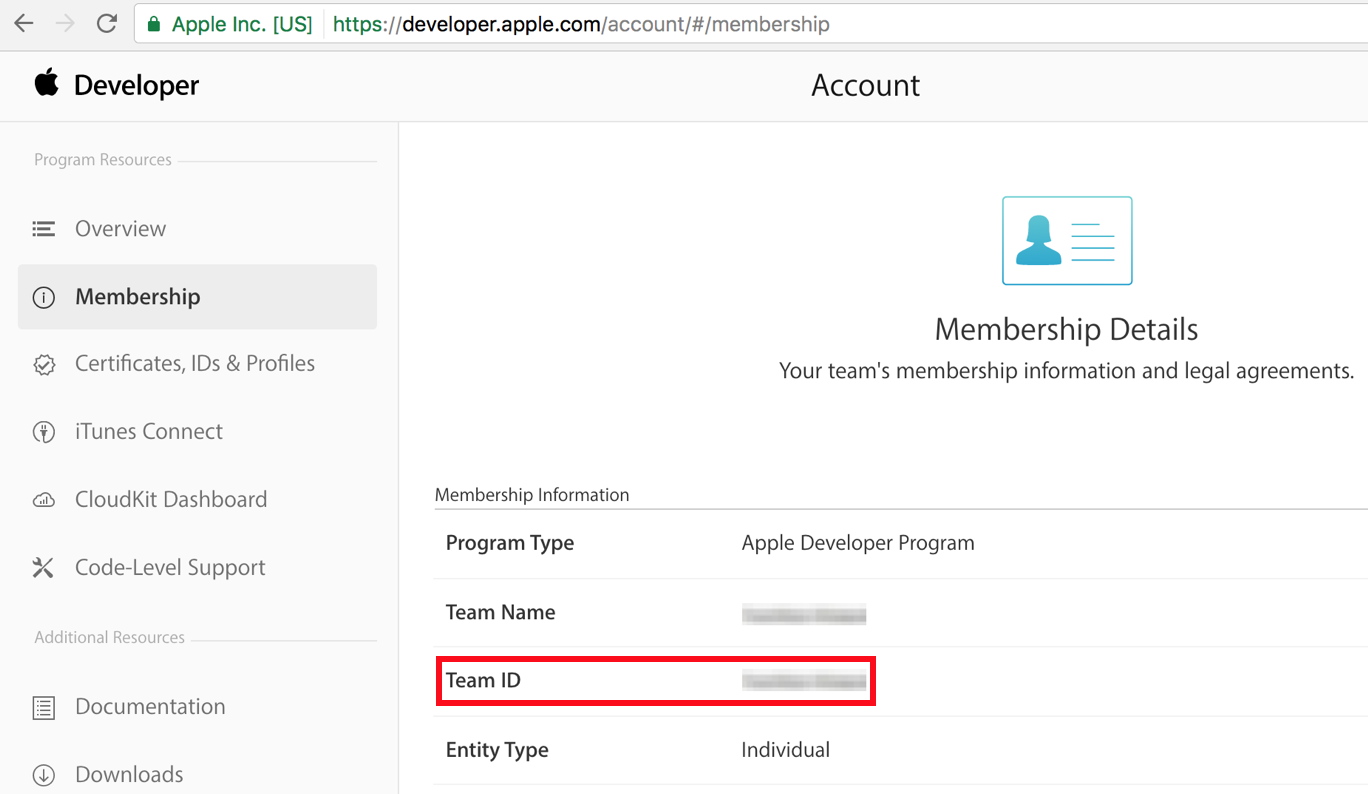The width and height of the screenshot is (1368, 794).
Task: Click the Certificates badge icon
Action: click(43, 365)
